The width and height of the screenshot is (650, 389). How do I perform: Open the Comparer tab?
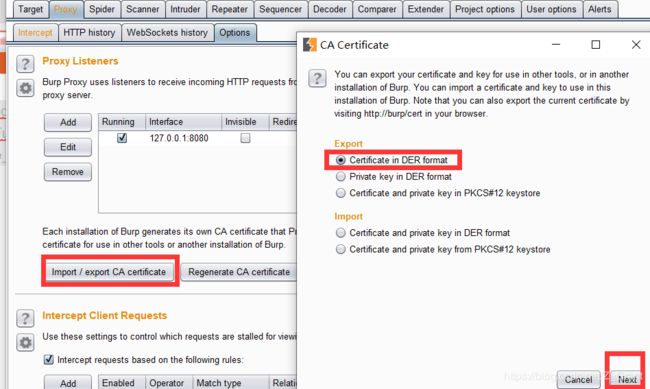[377, 9]
